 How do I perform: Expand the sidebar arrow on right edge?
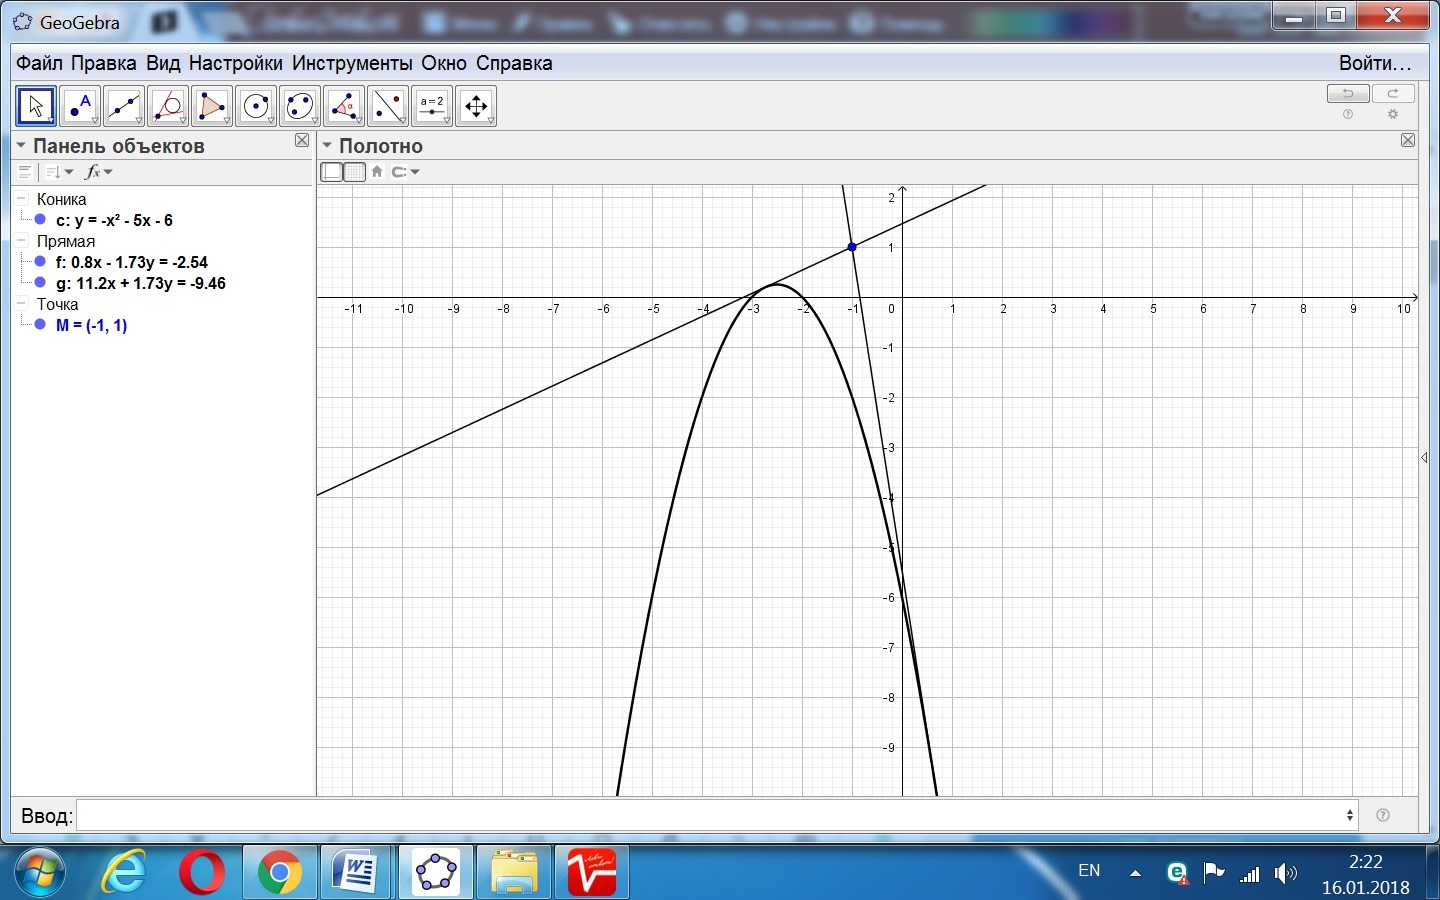1425,457
